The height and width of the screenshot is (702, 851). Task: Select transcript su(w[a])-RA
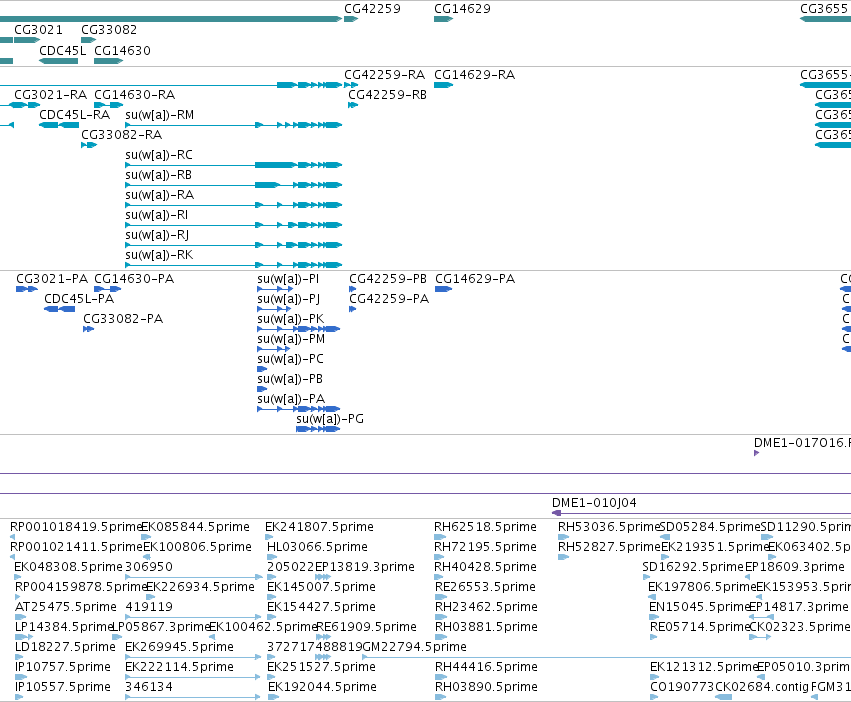click(160, 194)
